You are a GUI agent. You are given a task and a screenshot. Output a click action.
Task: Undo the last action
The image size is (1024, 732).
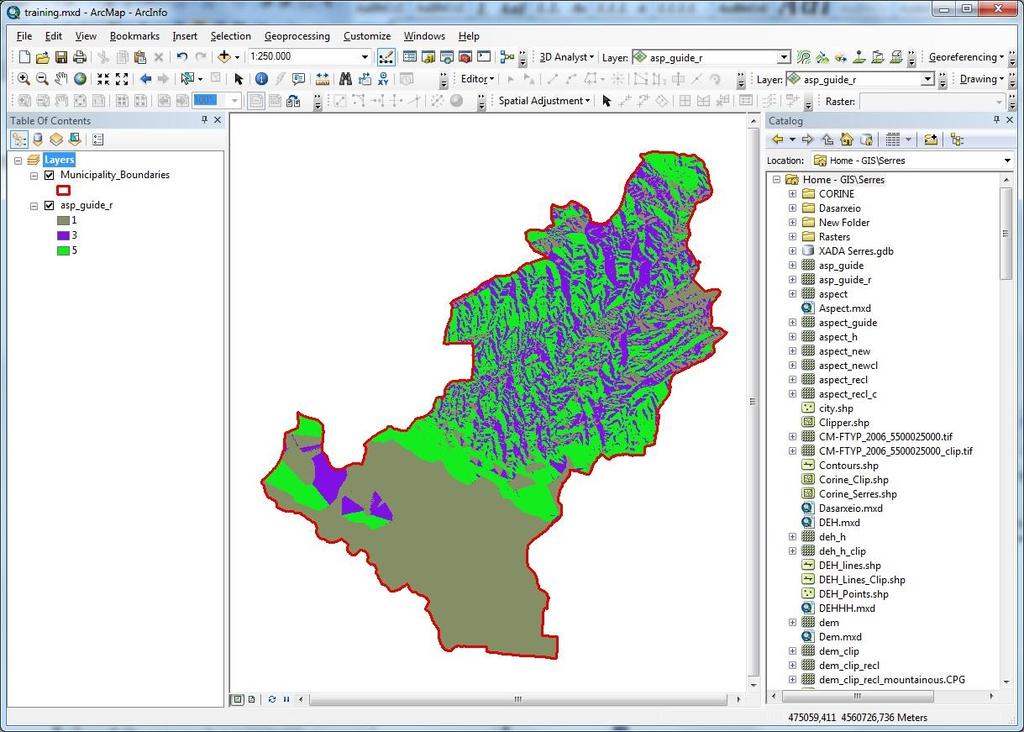182,57
